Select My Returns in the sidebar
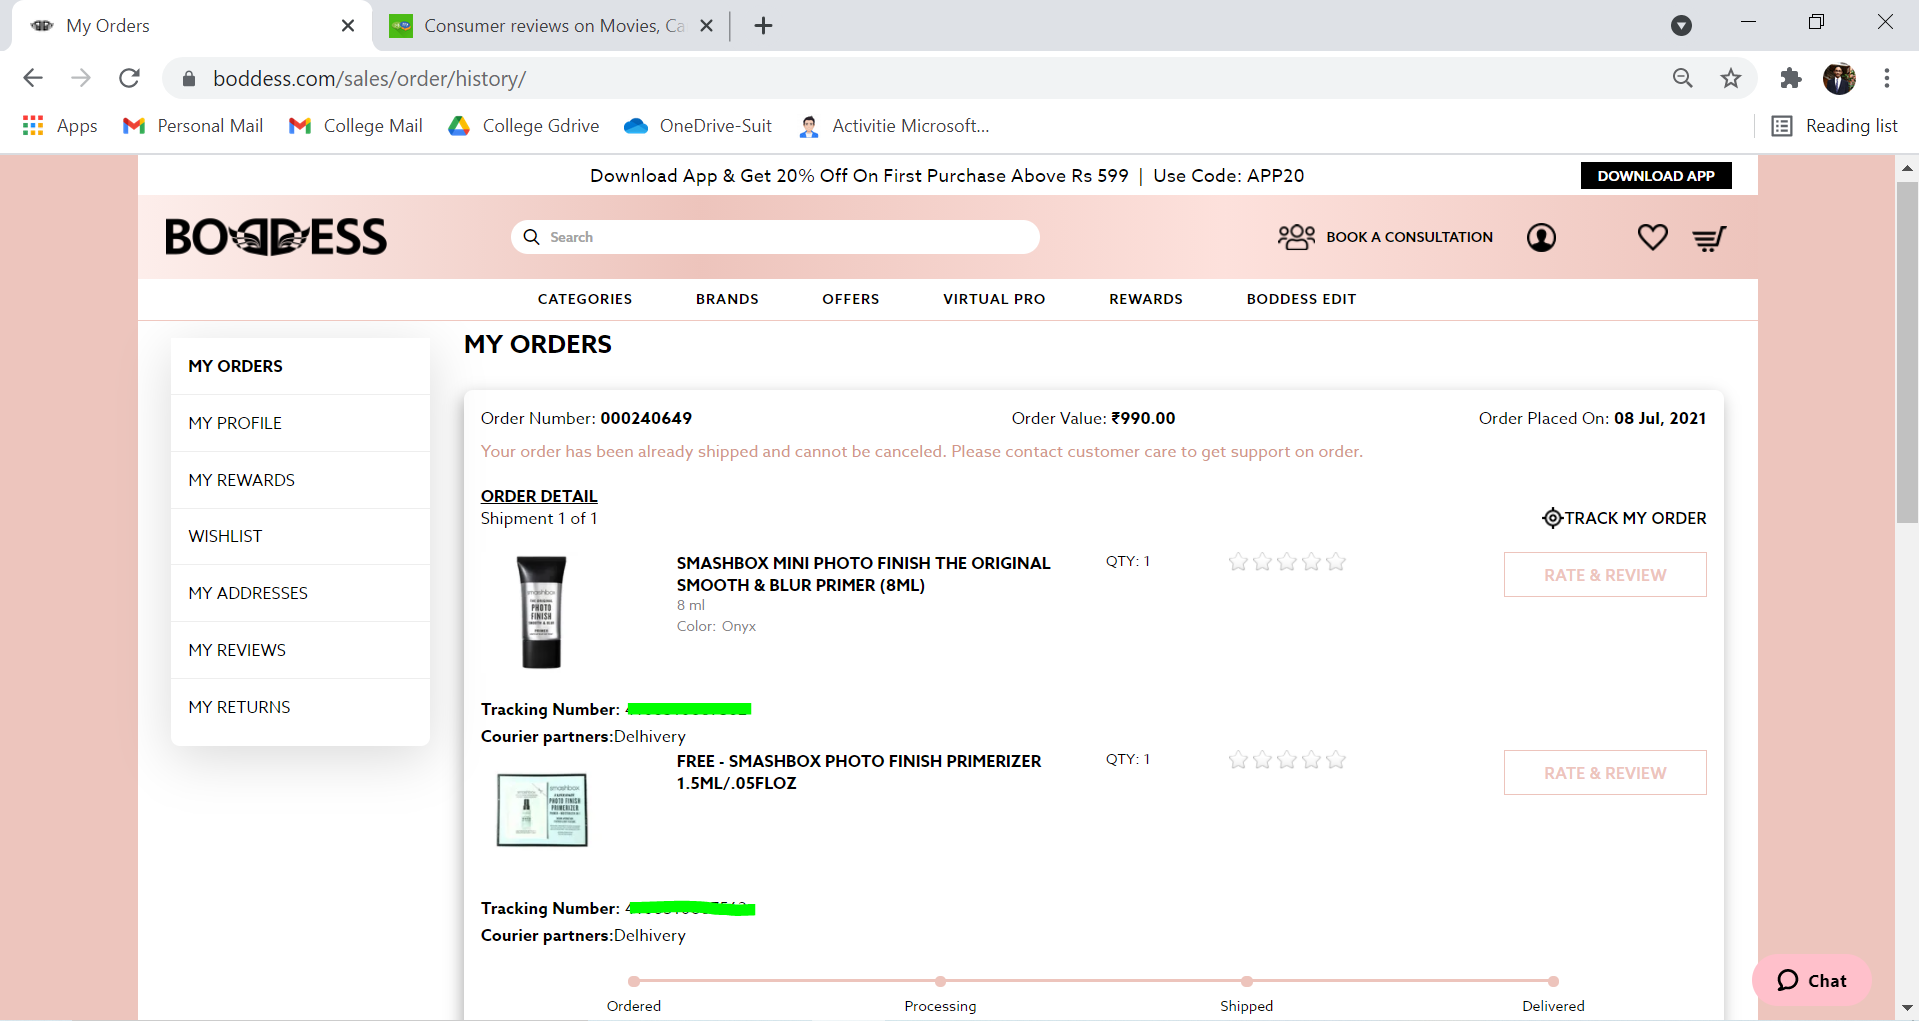1919x1021 pixels. (x=239, y=707)
